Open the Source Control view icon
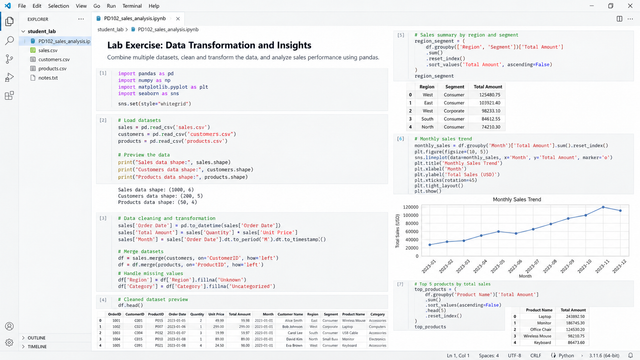Image resolution: width=640 pixels, height=360 pixels. tap(9, 59)
